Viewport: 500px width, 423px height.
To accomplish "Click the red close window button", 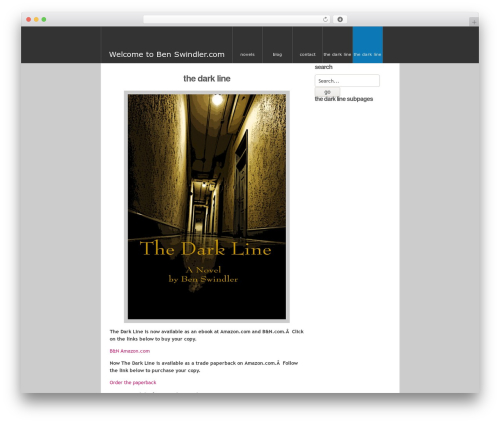I will pyautogui.click(x=29, y=19).
